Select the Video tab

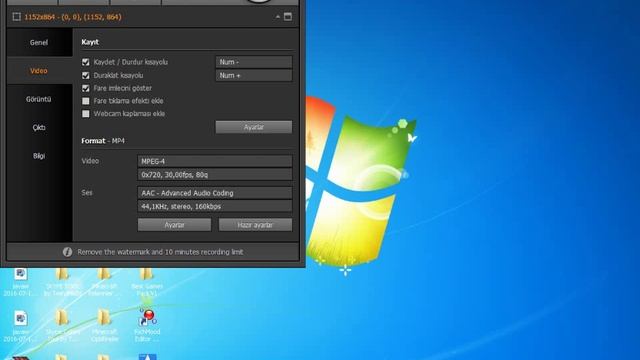pos(39,71)
